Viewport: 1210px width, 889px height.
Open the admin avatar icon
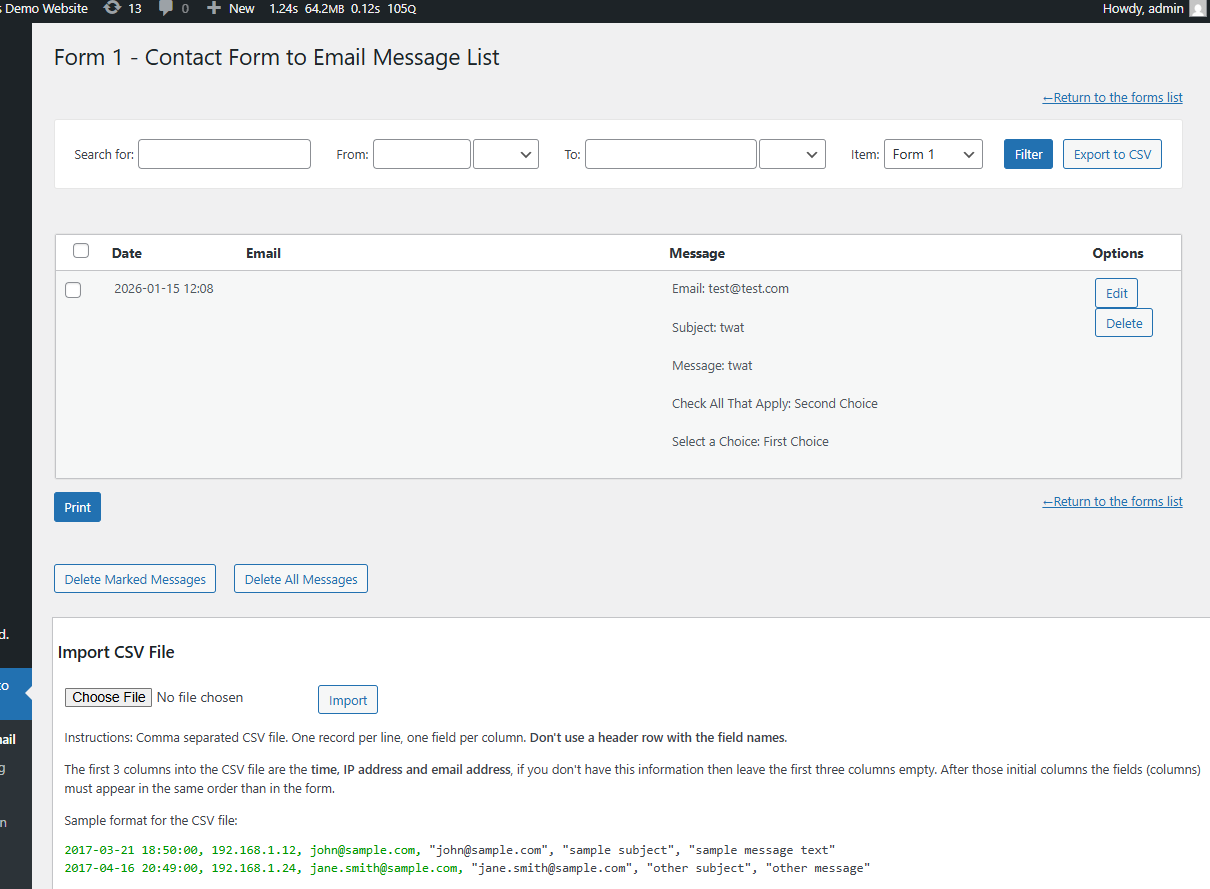point(1197,9)
